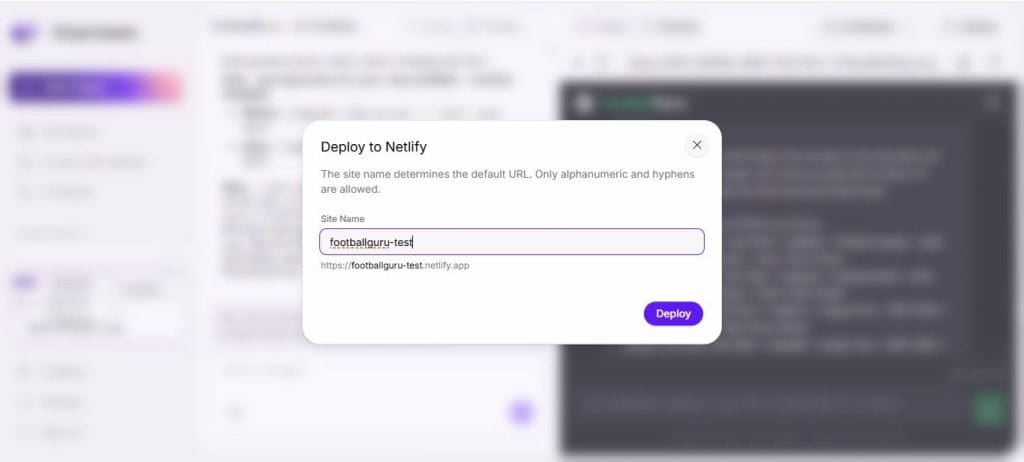The image size is (1024, 462).
Task: Click the blurred purple app logo in sidebar
Action: click(x=23, y=33)
